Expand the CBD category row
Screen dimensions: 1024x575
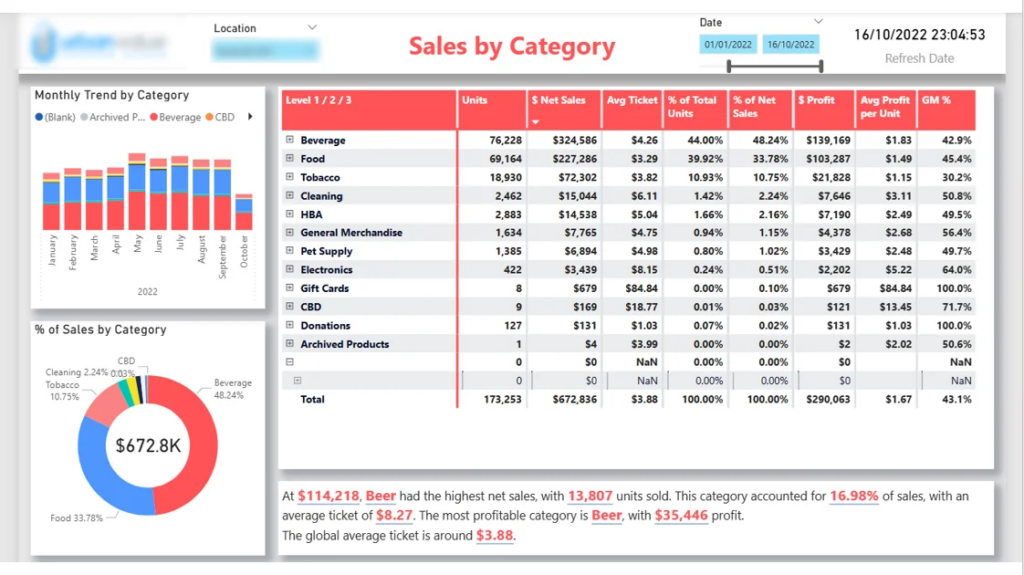click(289, 306)
